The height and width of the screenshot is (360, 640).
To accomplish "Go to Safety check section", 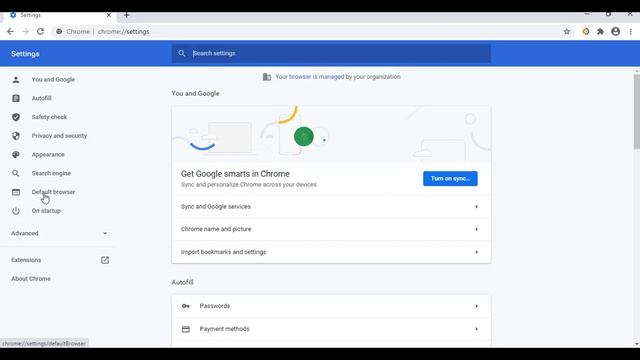I will [49, 117].
